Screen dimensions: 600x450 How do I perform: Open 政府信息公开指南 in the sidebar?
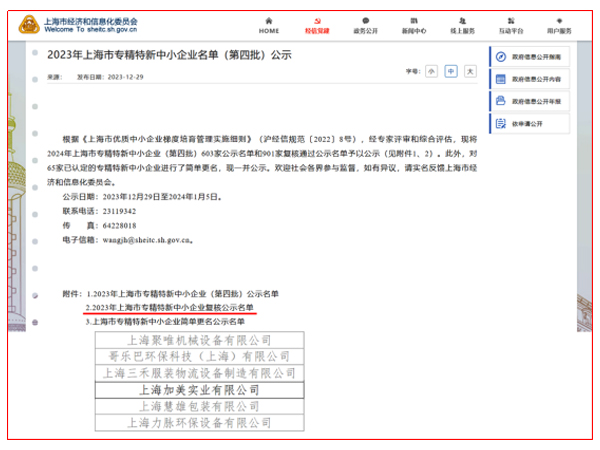pos(535,57)
